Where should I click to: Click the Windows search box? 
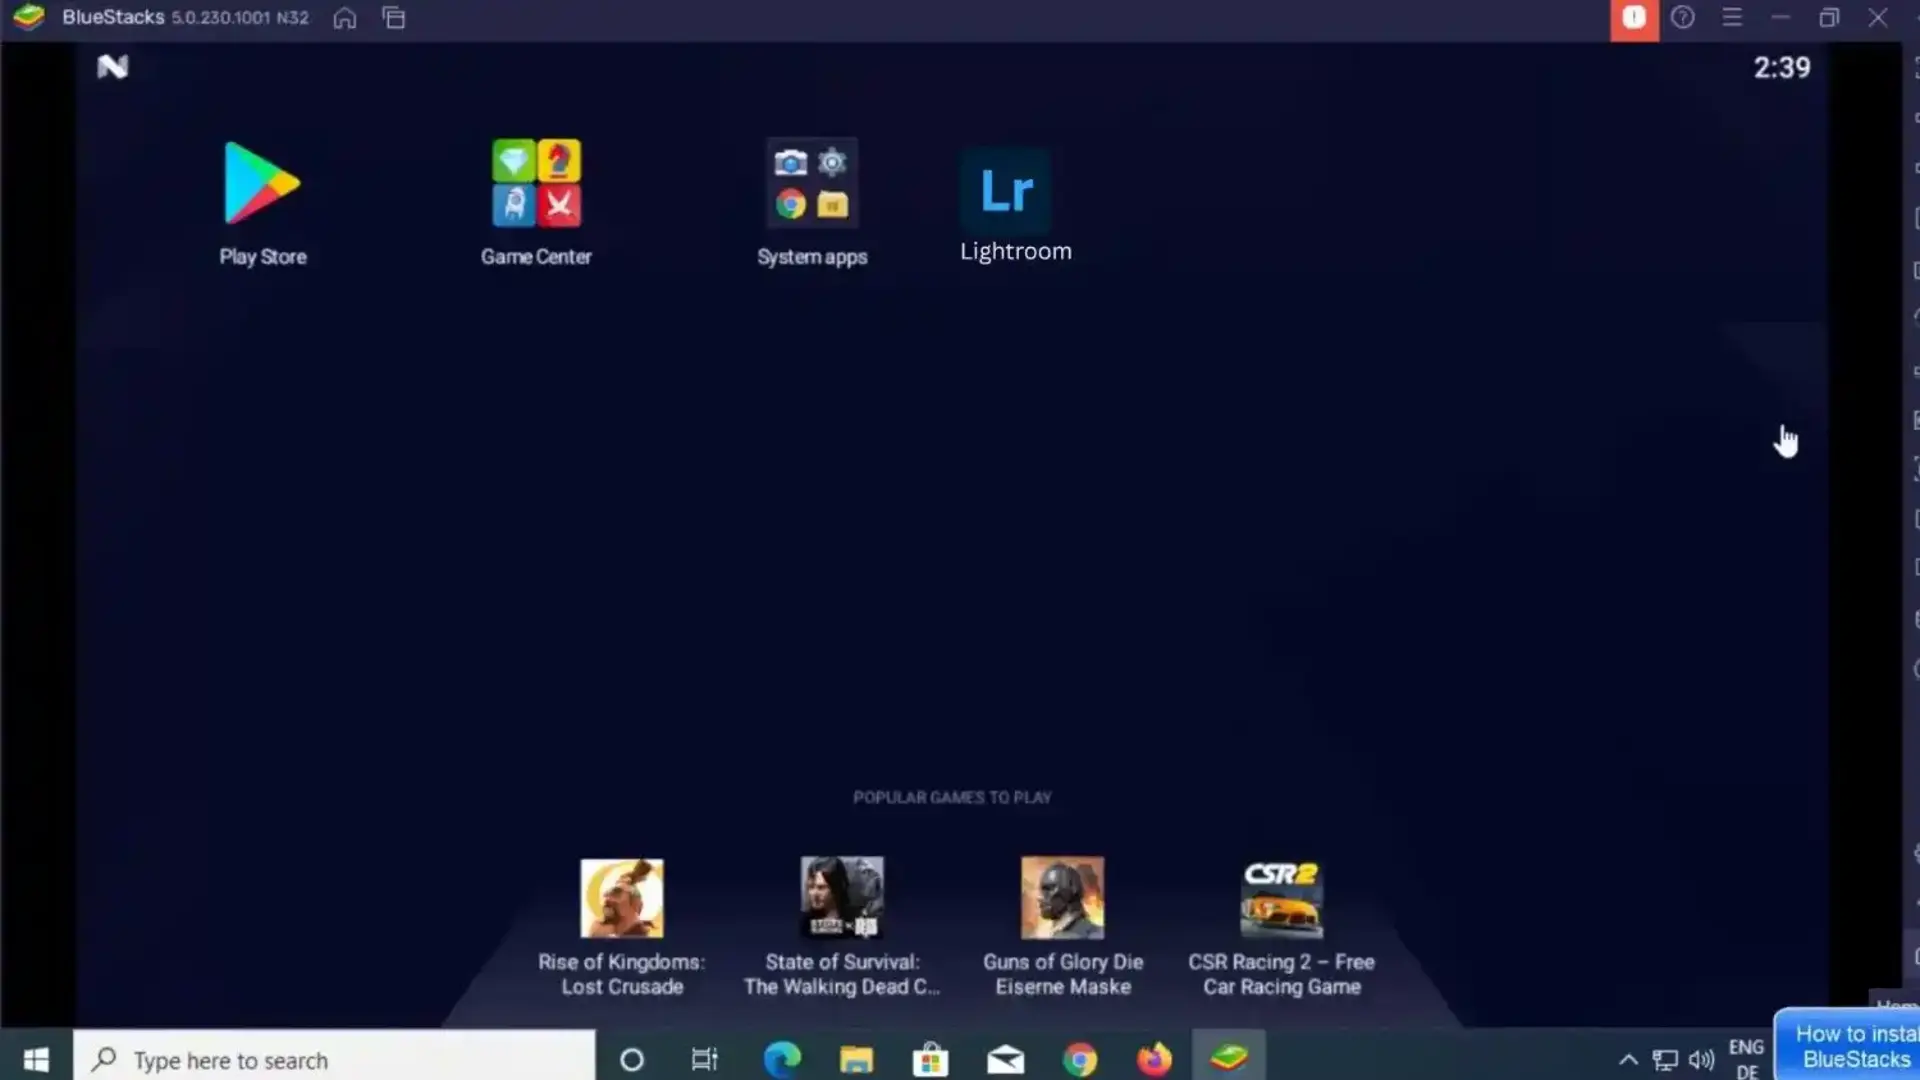pos(334,1060)
